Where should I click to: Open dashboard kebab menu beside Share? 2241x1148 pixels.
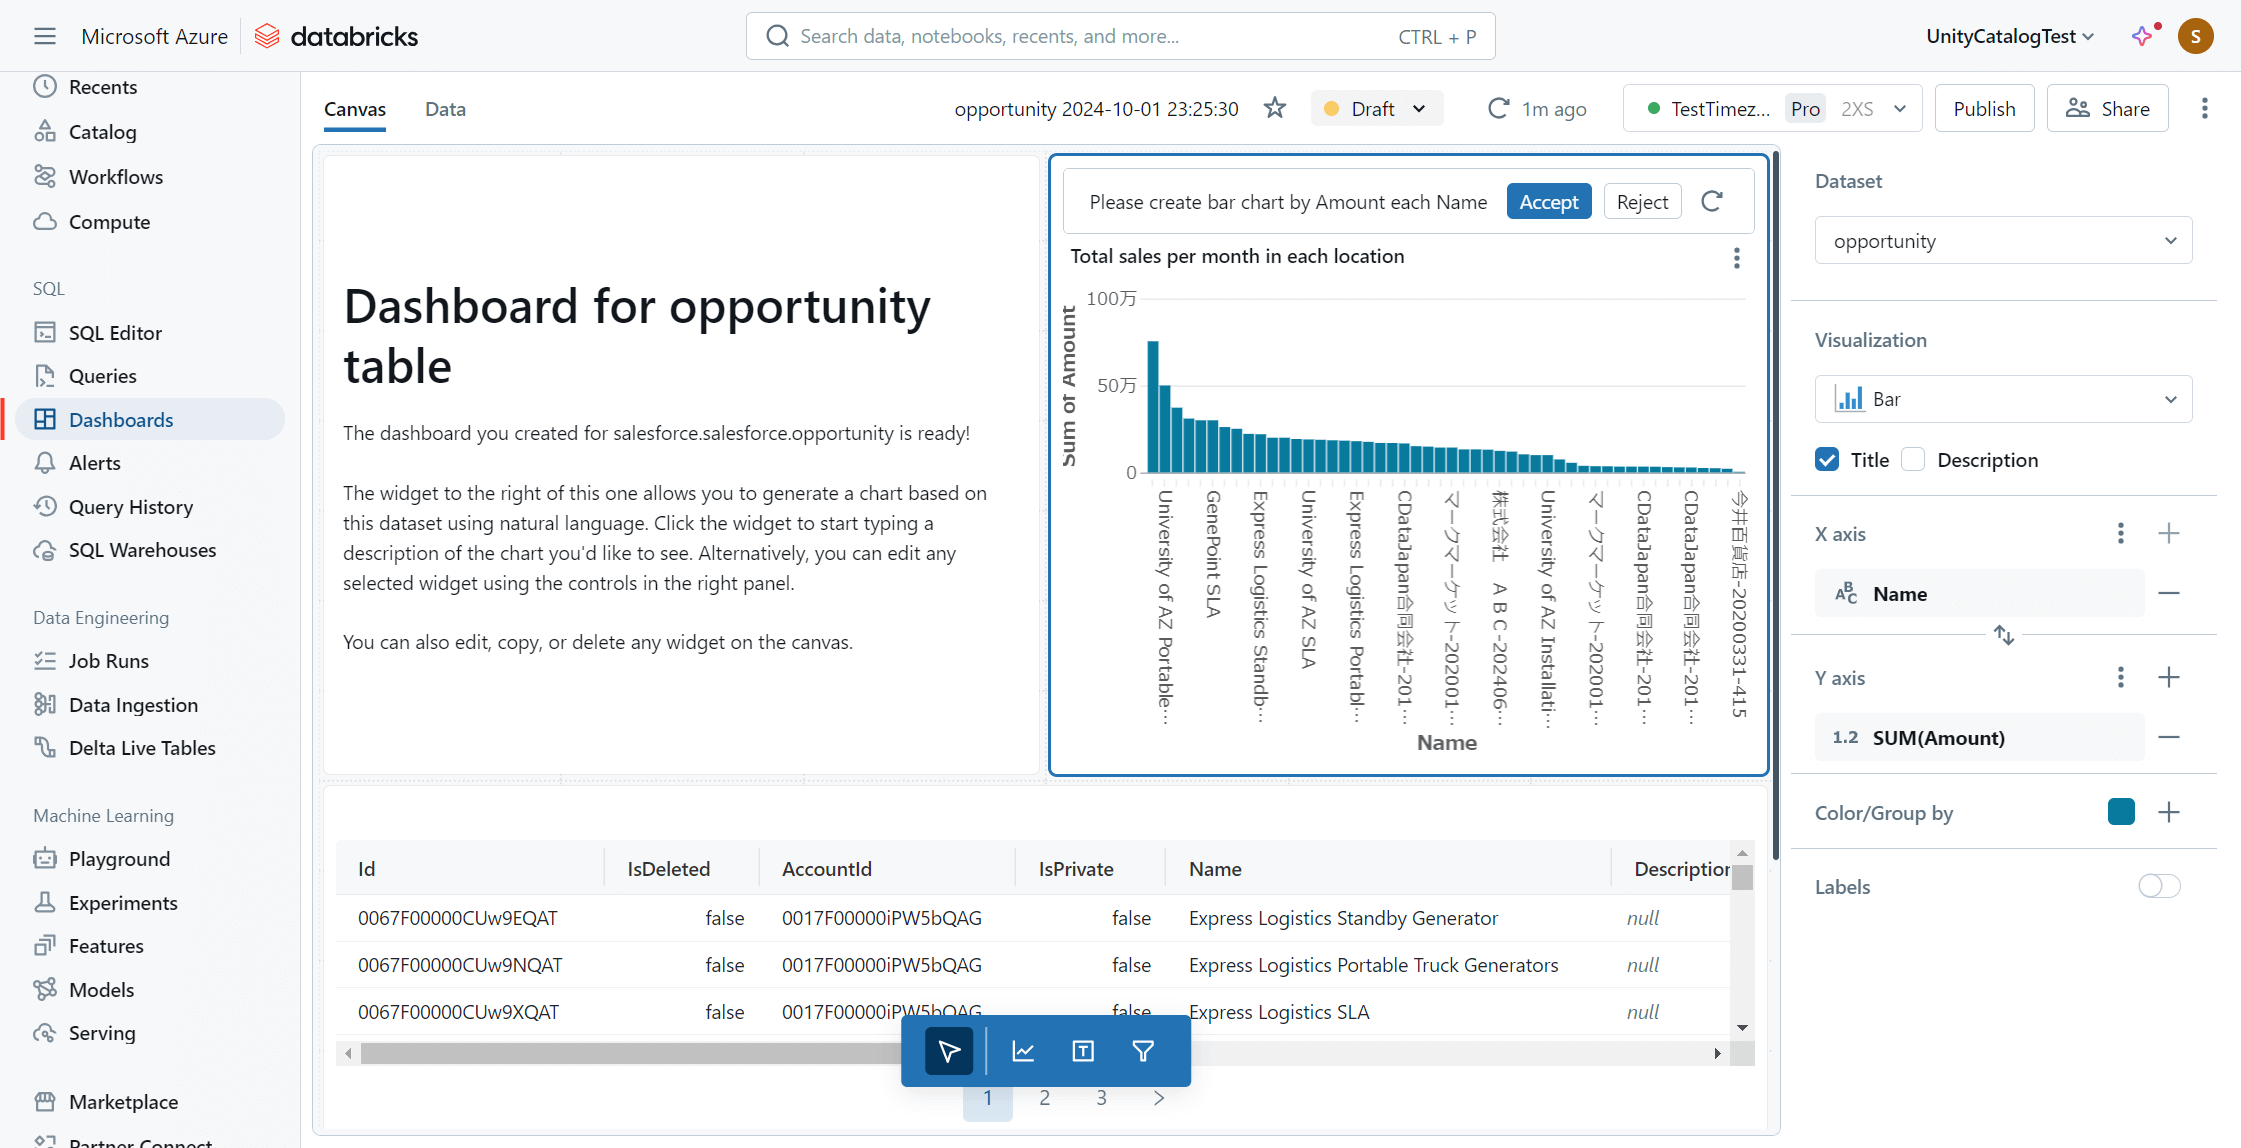tap(2204, 108)
